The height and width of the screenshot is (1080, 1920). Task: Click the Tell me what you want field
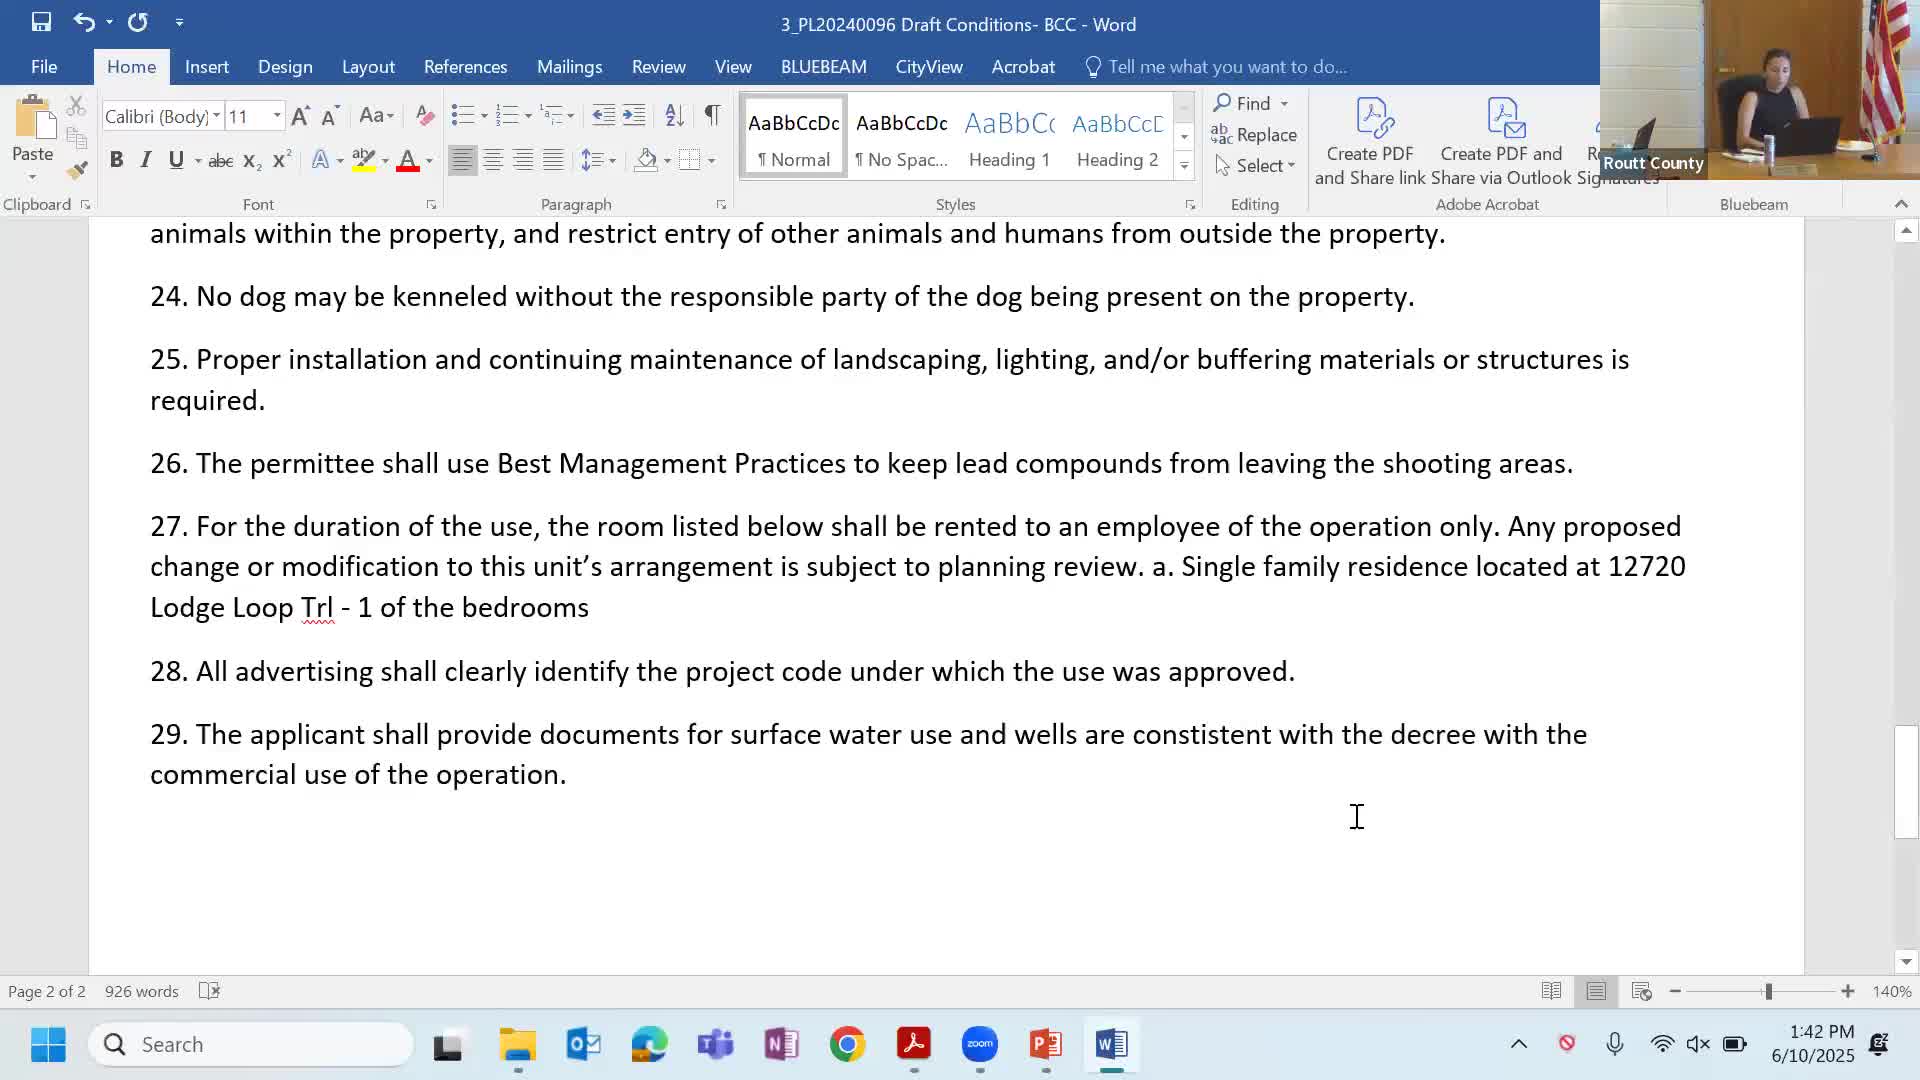tap(1226, 67)
